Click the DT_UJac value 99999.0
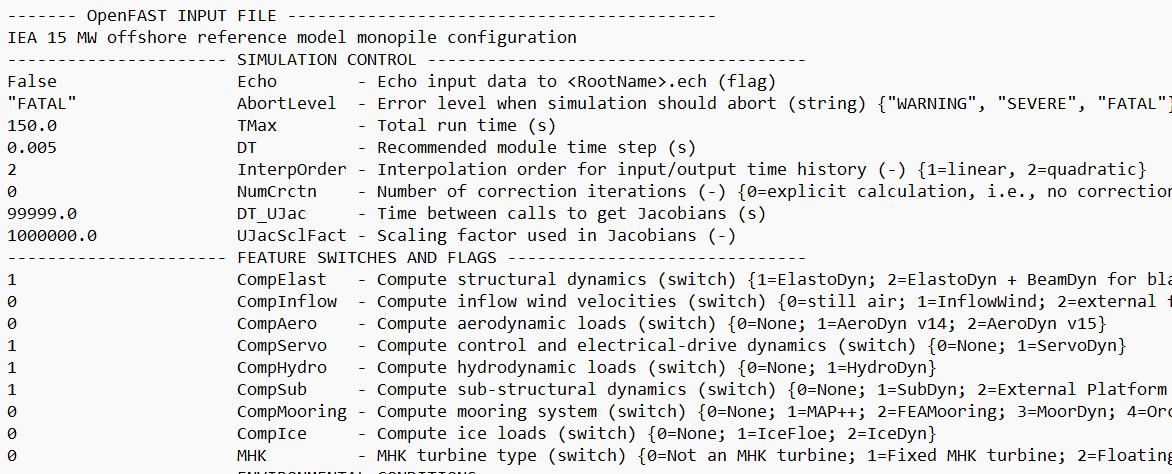This screenshot has width=1172, height=474. [x=42, y=213]
